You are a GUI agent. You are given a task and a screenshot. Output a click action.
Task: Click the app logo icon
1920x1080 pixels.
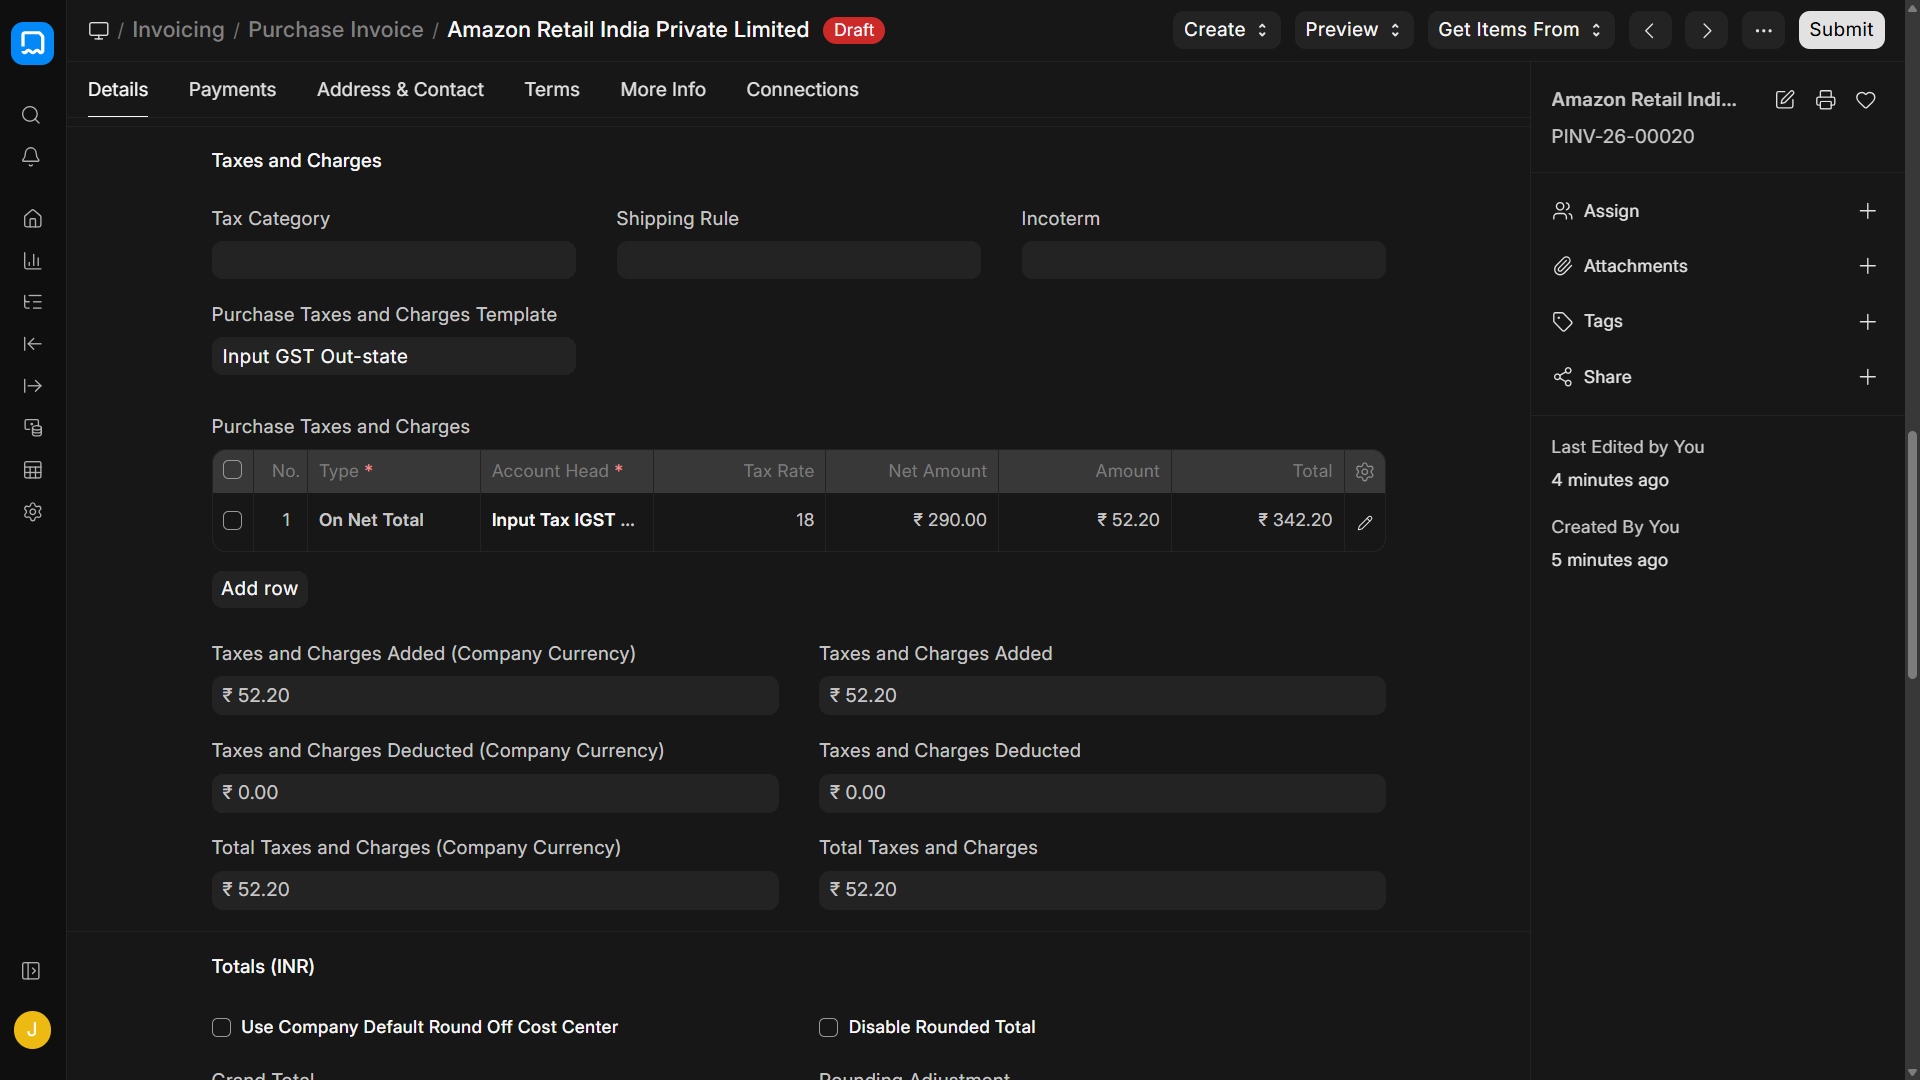[x=32, y=43]
